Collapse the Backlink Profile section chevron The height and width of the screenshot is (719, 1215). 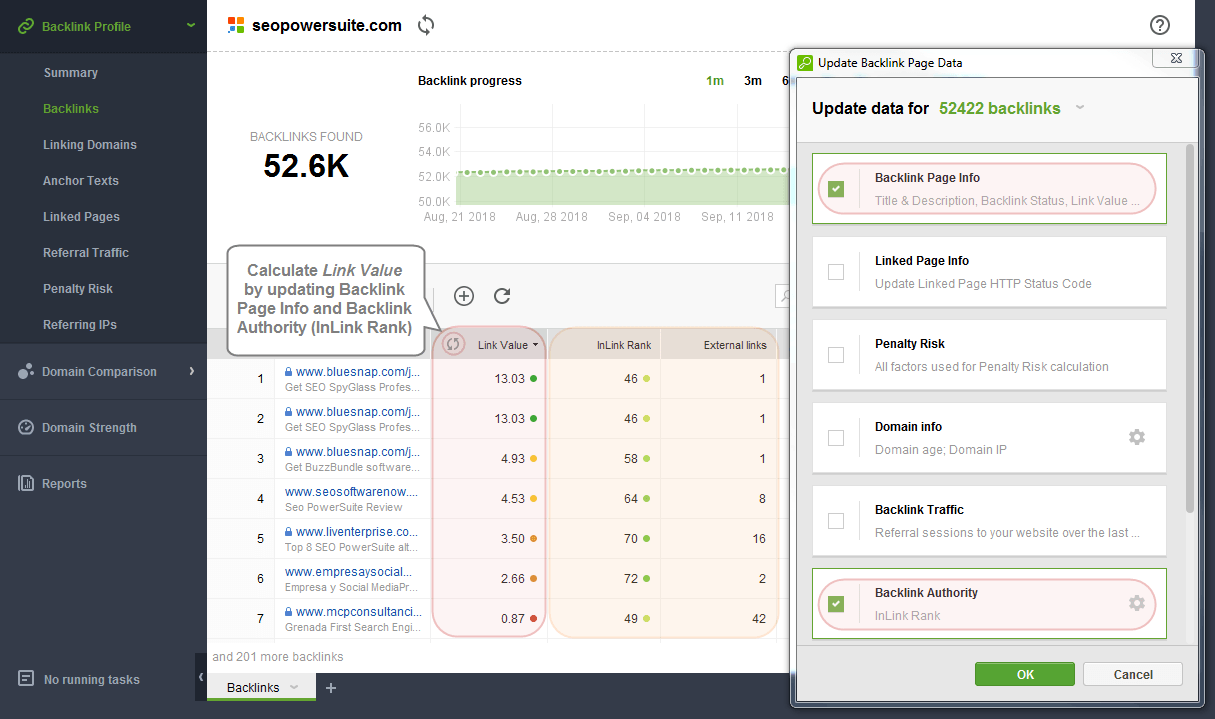(x=191, y=26)
